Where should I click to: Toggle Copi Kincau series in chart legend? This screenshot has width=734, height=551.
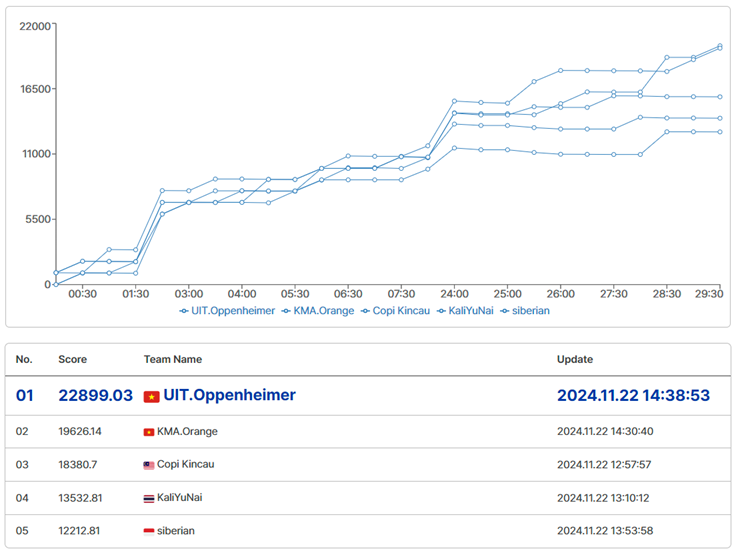396,311
